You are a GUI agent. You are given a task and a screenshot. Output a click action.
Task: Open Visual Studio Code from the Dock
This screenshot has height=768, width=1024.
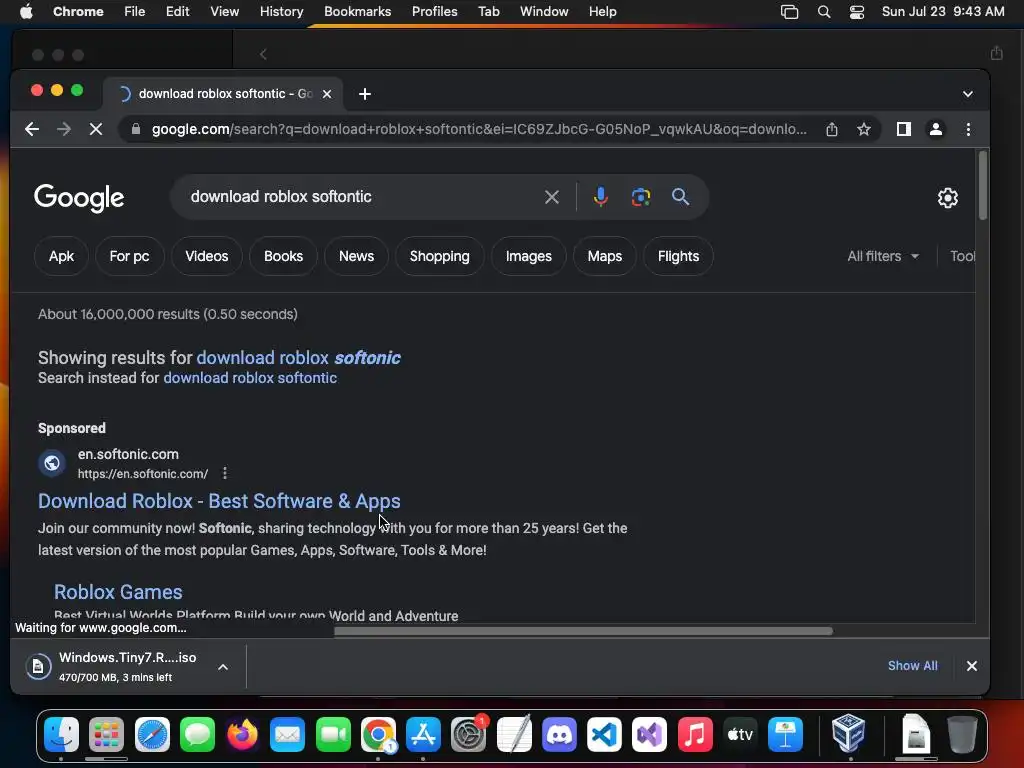pyautogui.click(x=604, y=735)
